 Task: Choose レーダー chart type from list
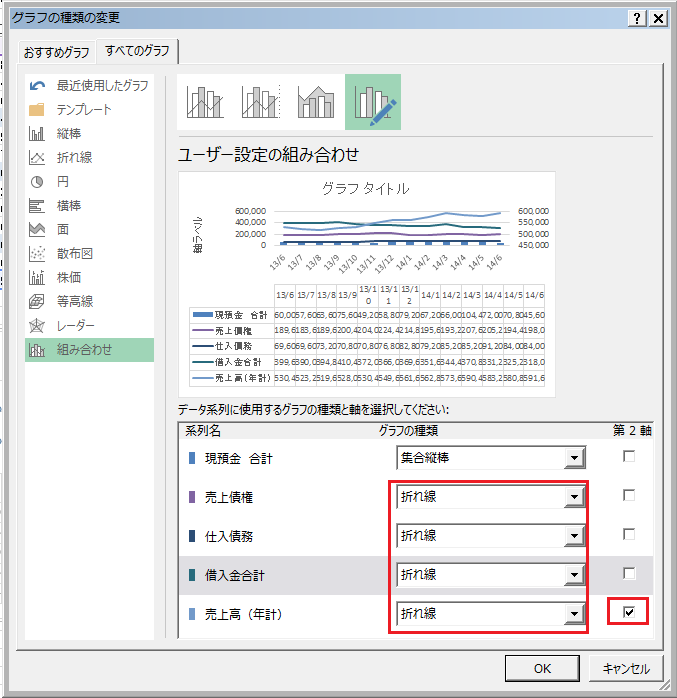click(x=75, y=325)
